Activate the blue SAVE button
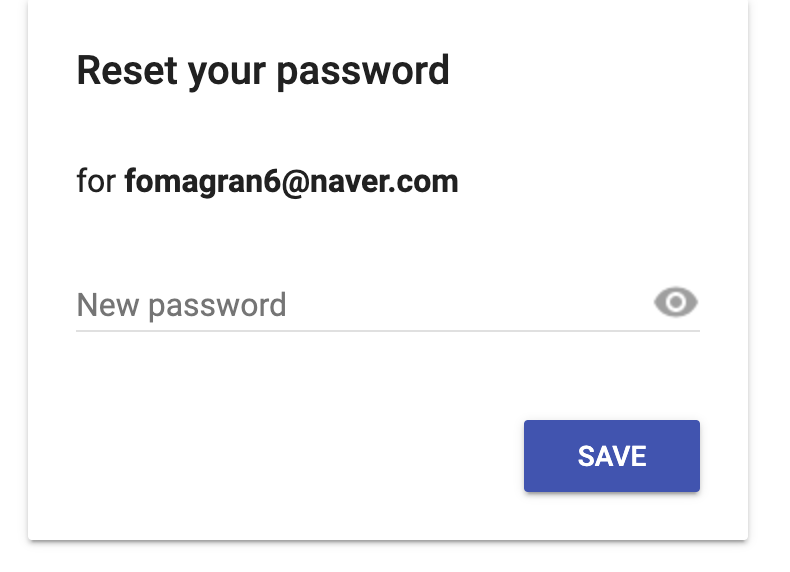 [612, 456]
